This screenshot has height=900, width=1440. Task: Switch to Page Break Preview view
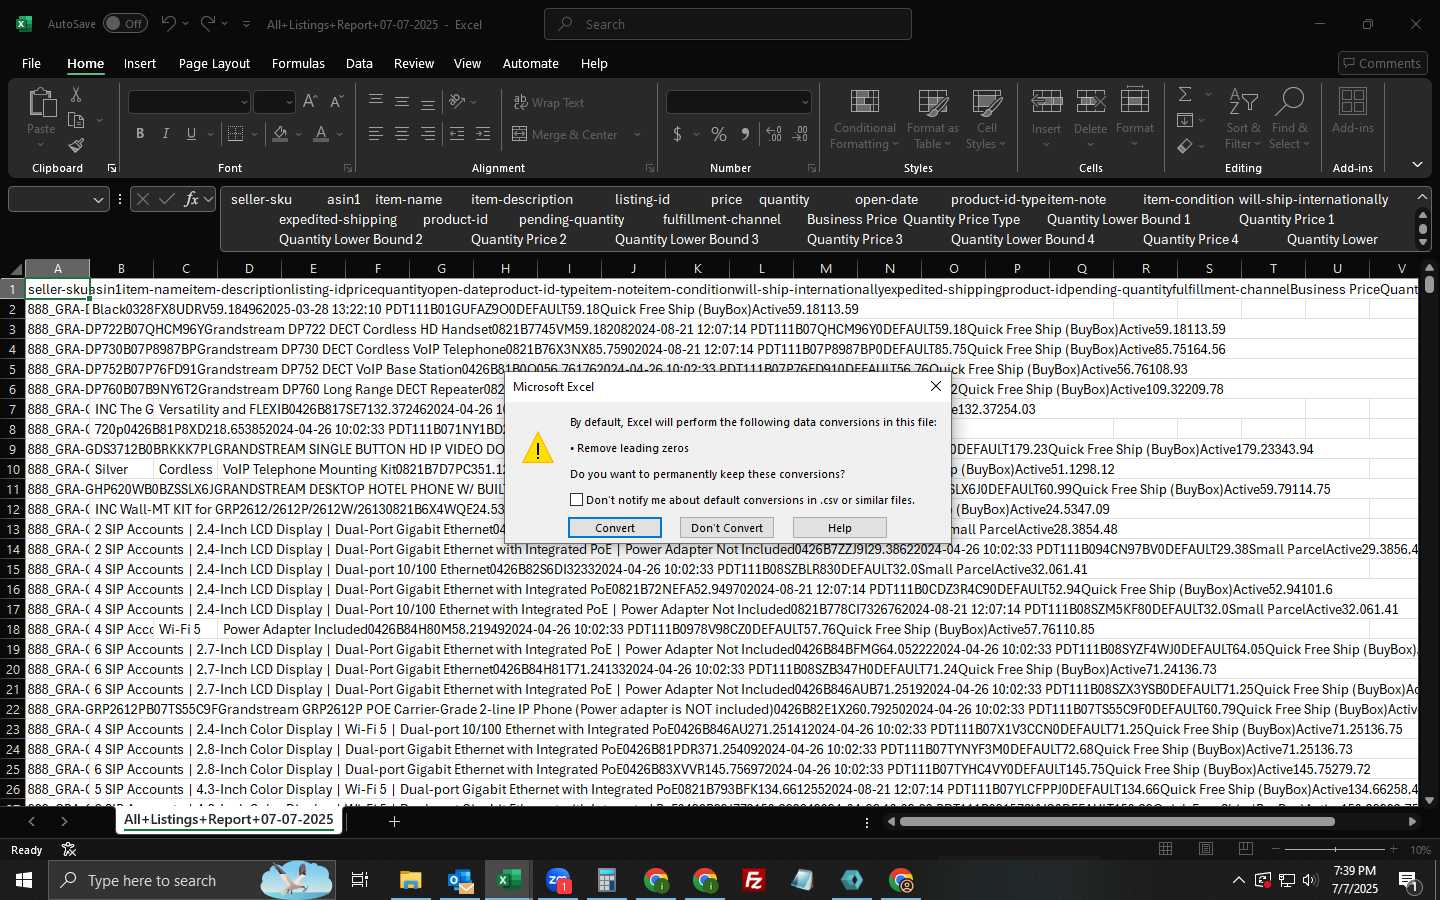click(1246, 849)
